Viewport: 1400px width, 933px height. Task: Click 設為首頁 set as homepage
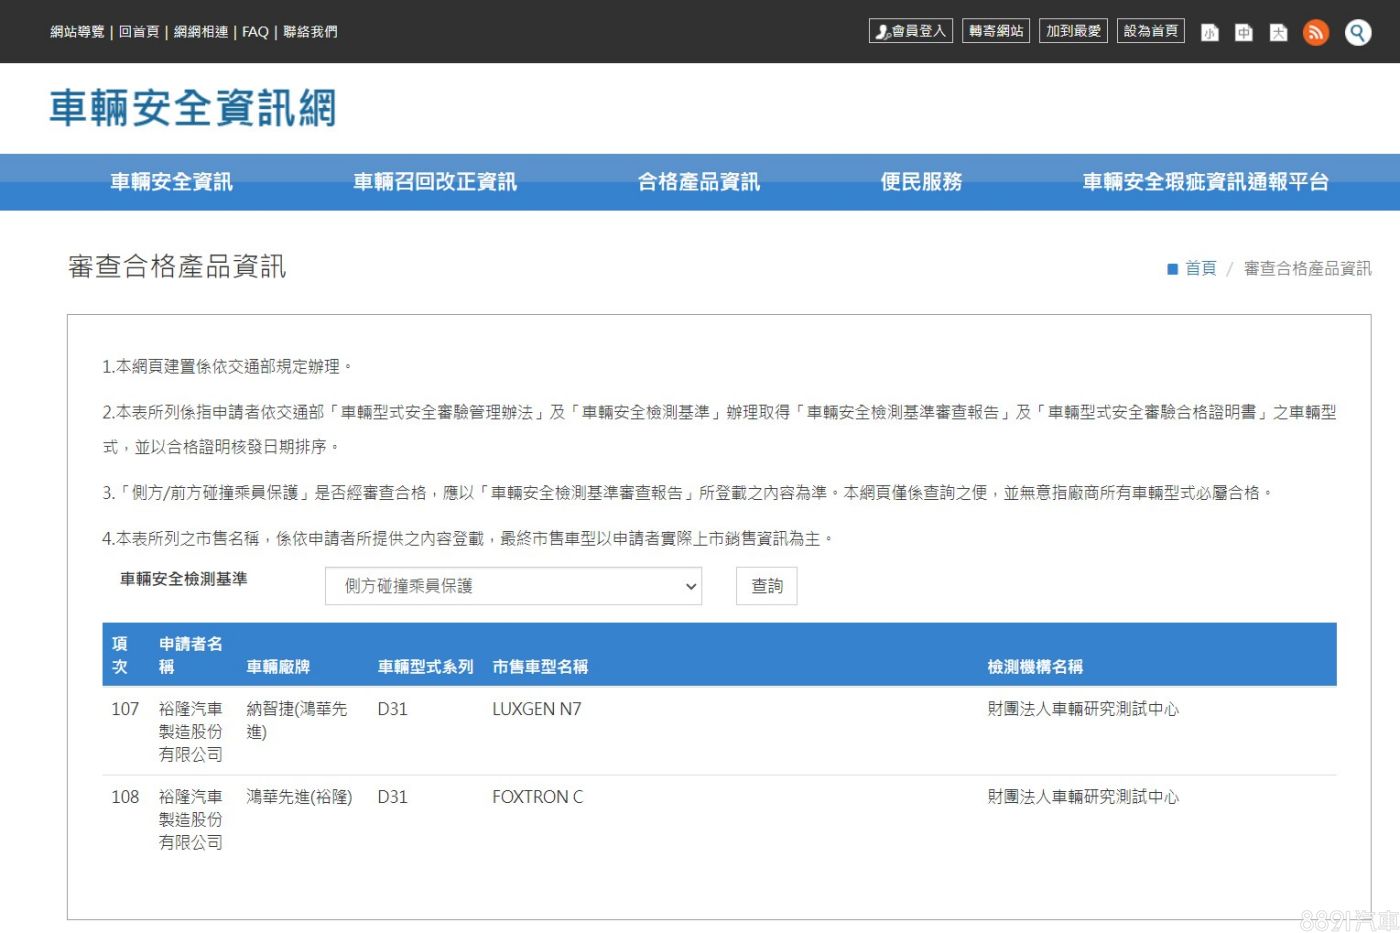pyautogui.click(x=1151, y=31)
